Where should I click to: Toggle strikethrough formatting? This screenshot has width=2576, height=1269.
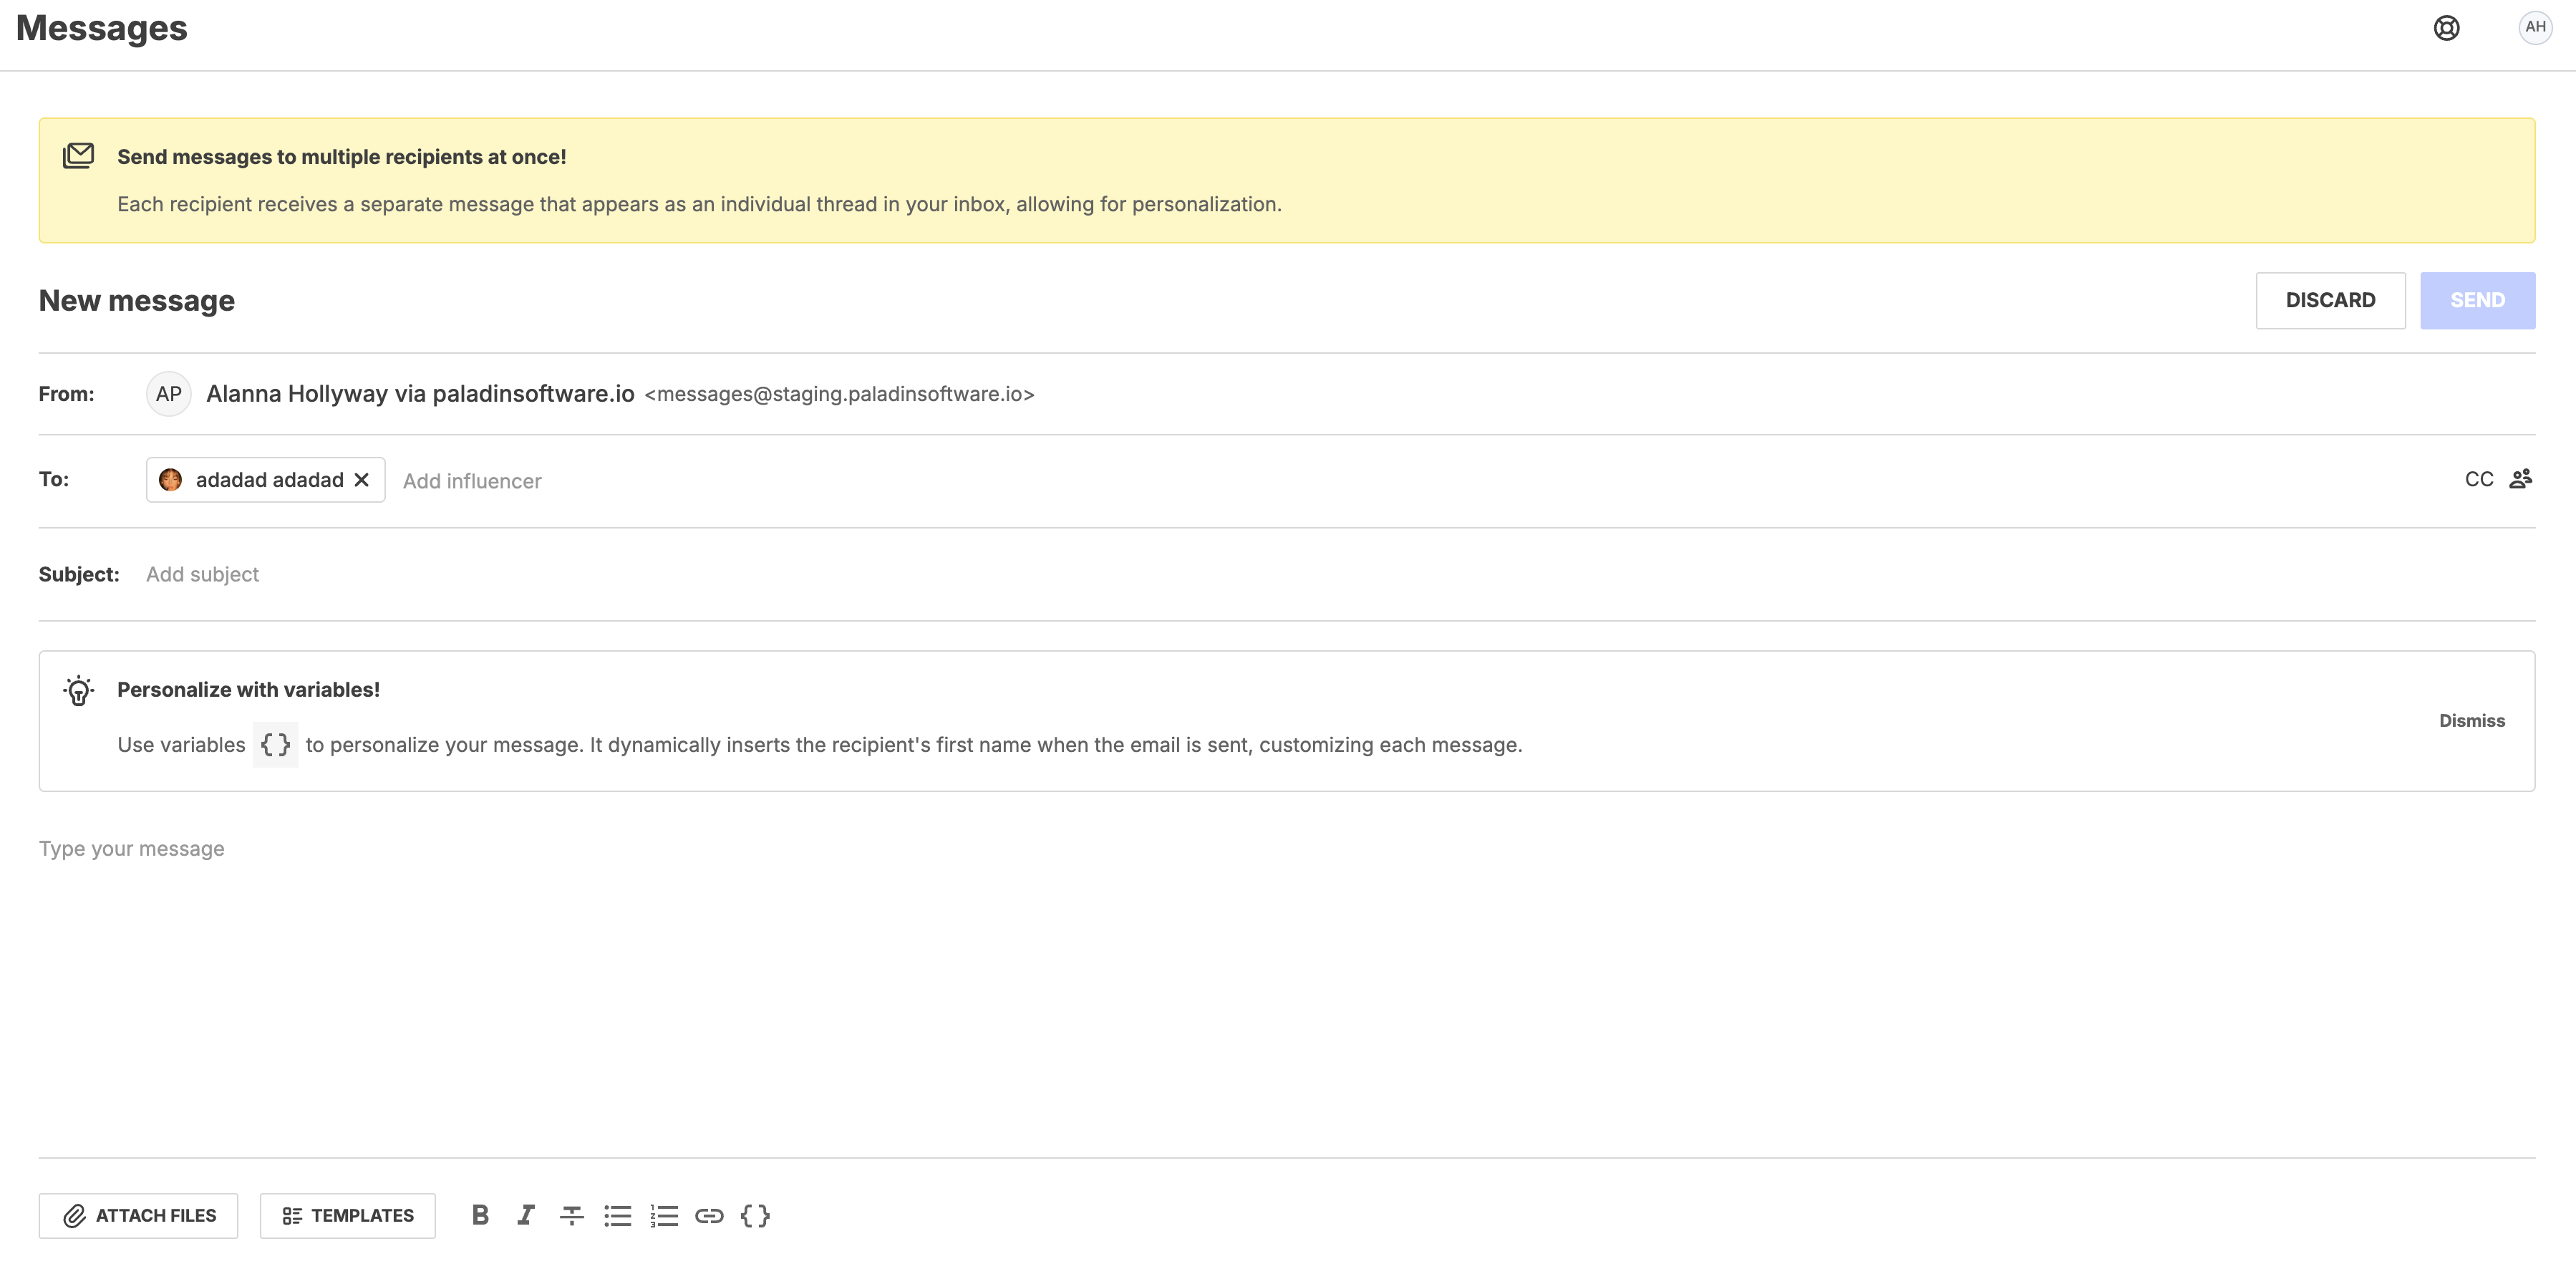[572, 1216]
